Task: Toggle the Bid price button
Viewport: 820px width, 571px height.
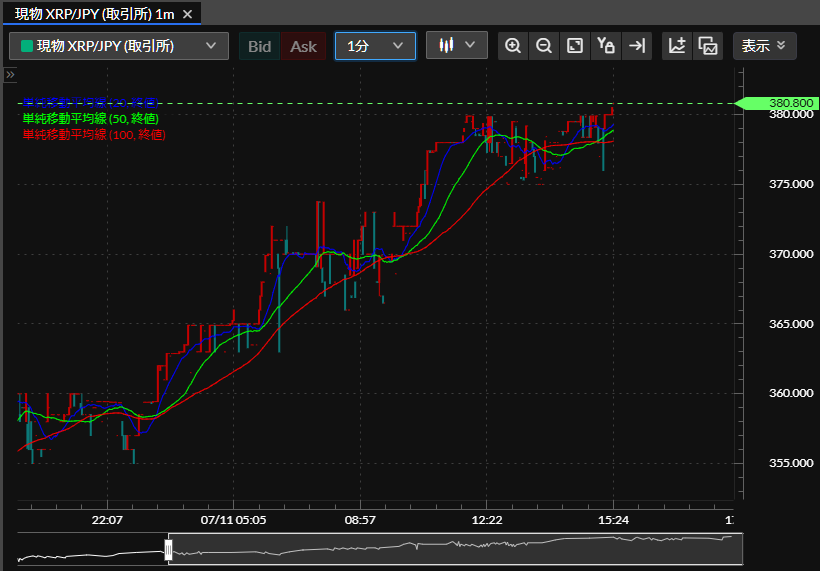Action: 259,47
